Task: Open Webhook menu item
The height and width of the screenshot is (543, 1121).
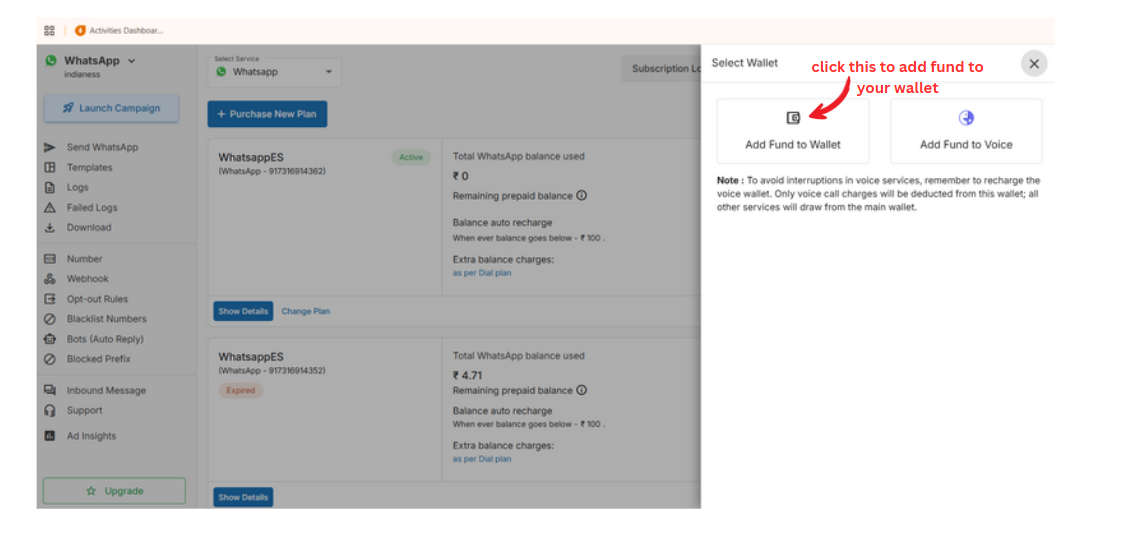Action: (x=87, y=279)
